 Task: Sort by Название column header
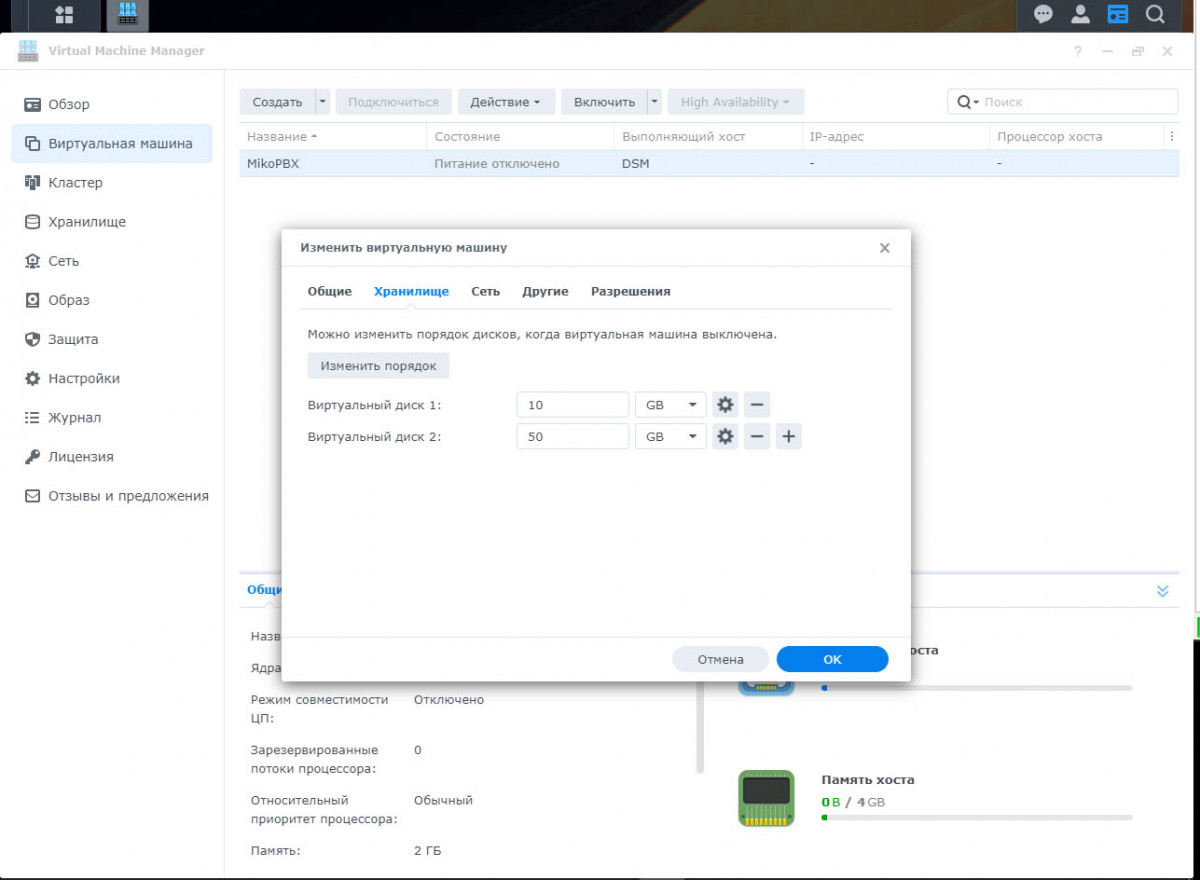coord(333,136)
